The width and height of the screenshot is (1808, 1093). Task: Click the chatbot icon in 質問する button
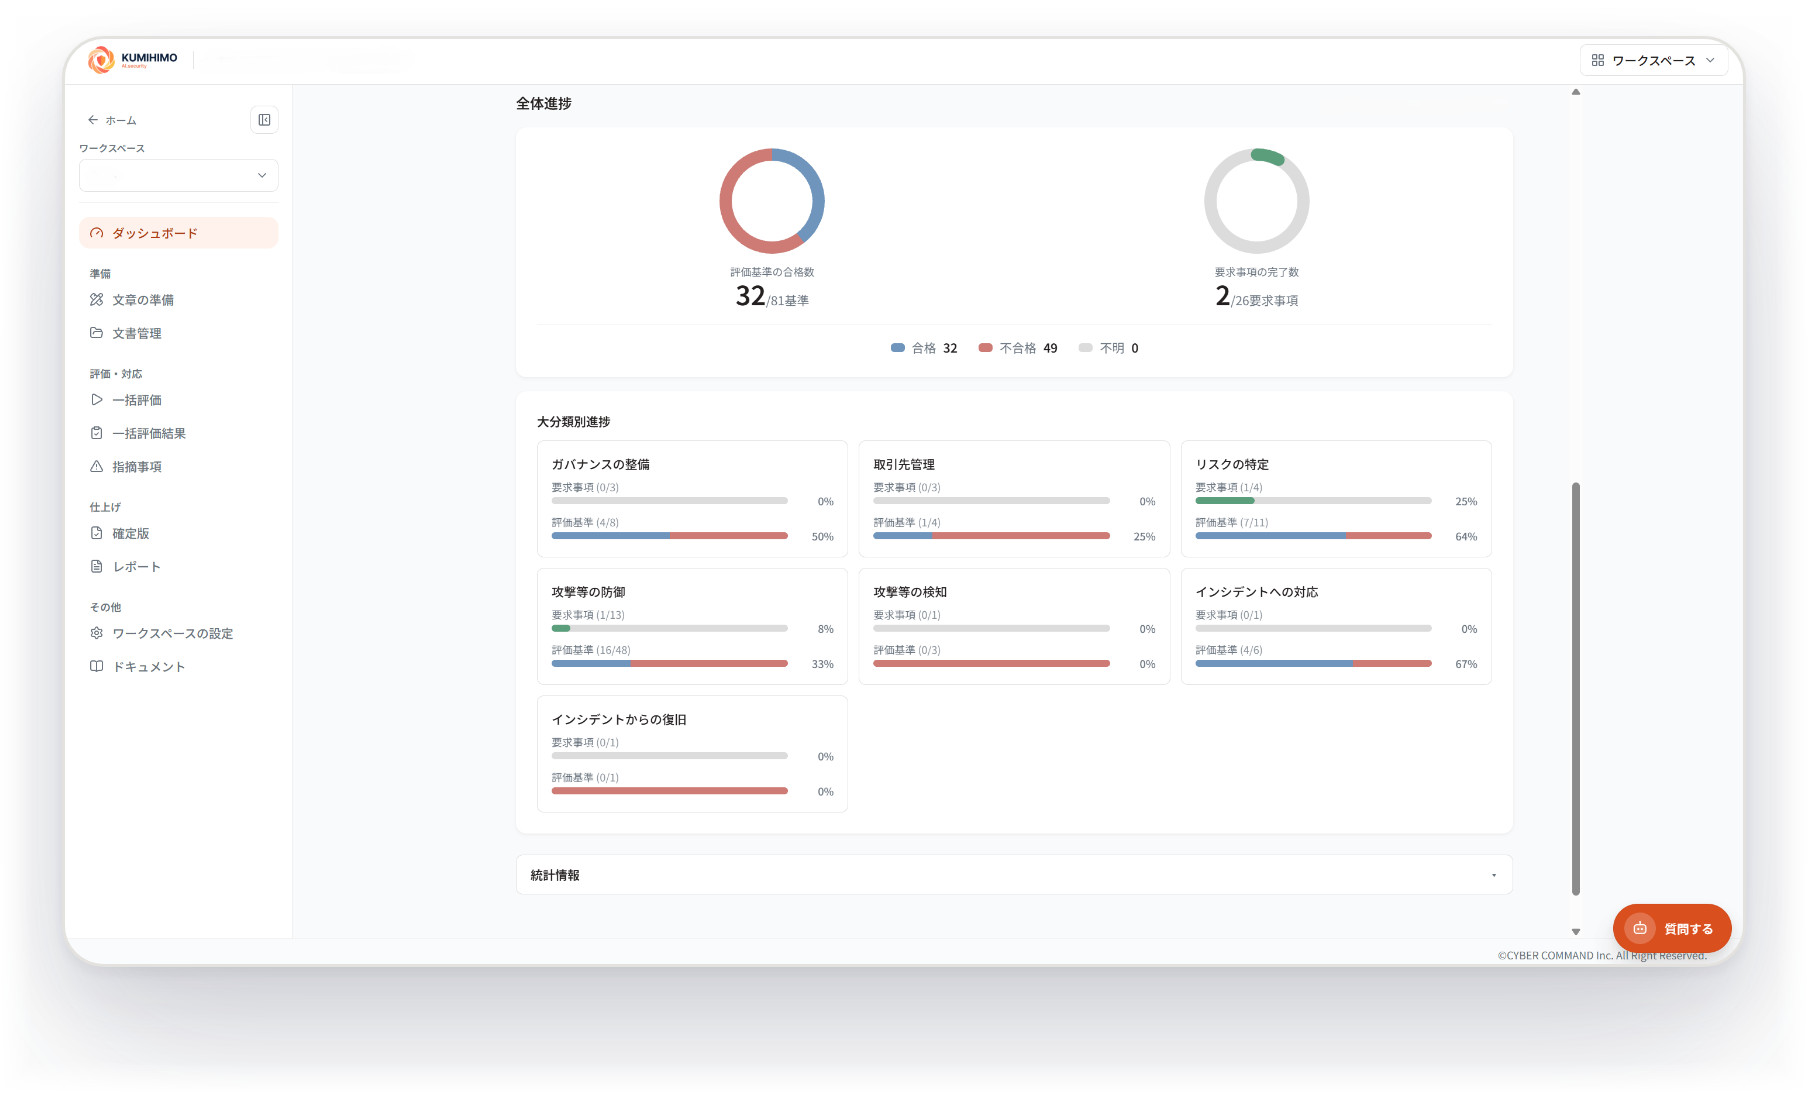(x=1640, y=929)
